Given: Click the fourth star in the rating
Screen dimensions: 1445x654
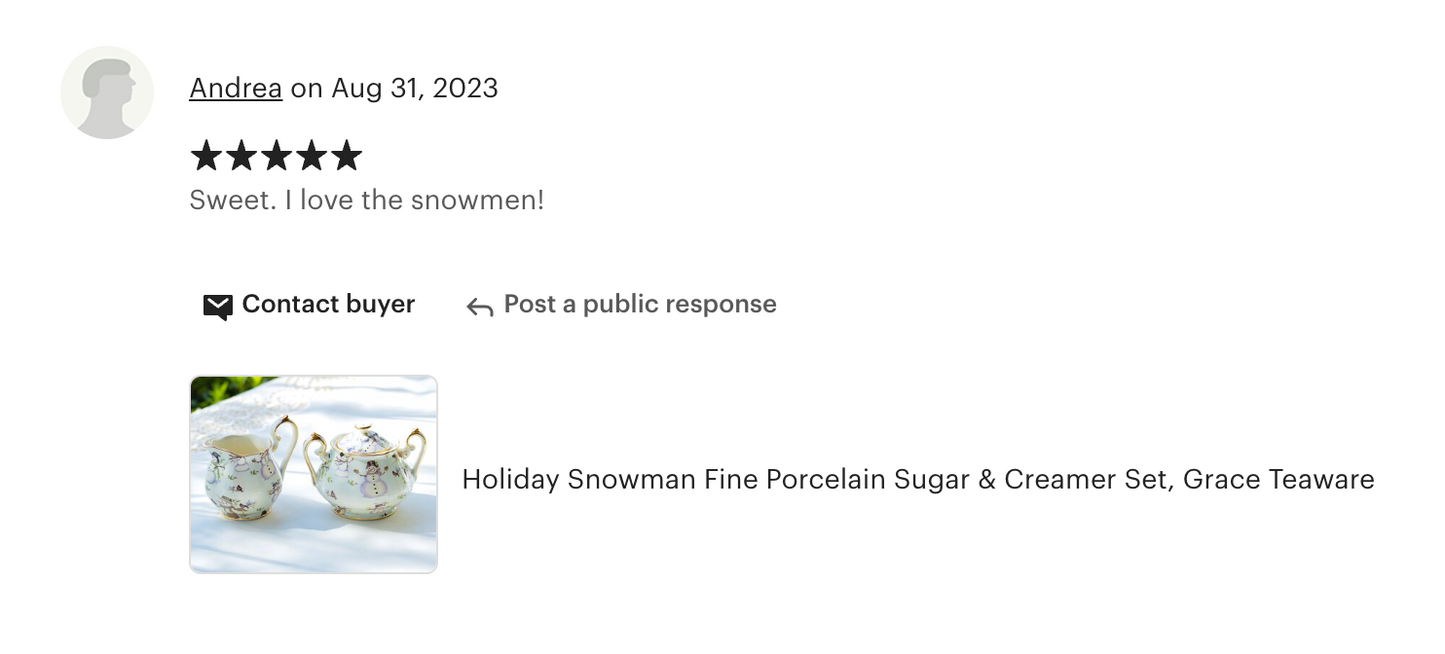Looking at the screenshot, I should (x=312, y=156).
